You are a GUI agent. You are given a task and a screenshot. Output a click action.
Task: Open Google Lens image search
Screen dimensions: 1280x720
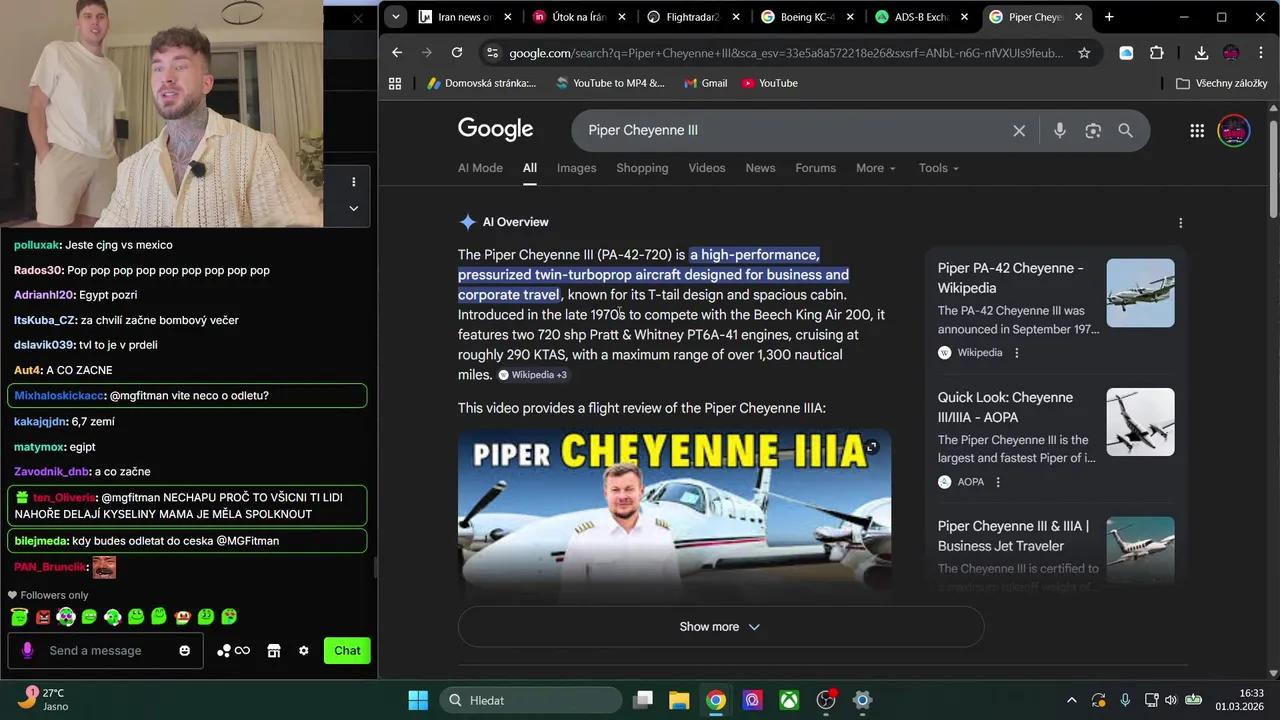[1093, 130]
